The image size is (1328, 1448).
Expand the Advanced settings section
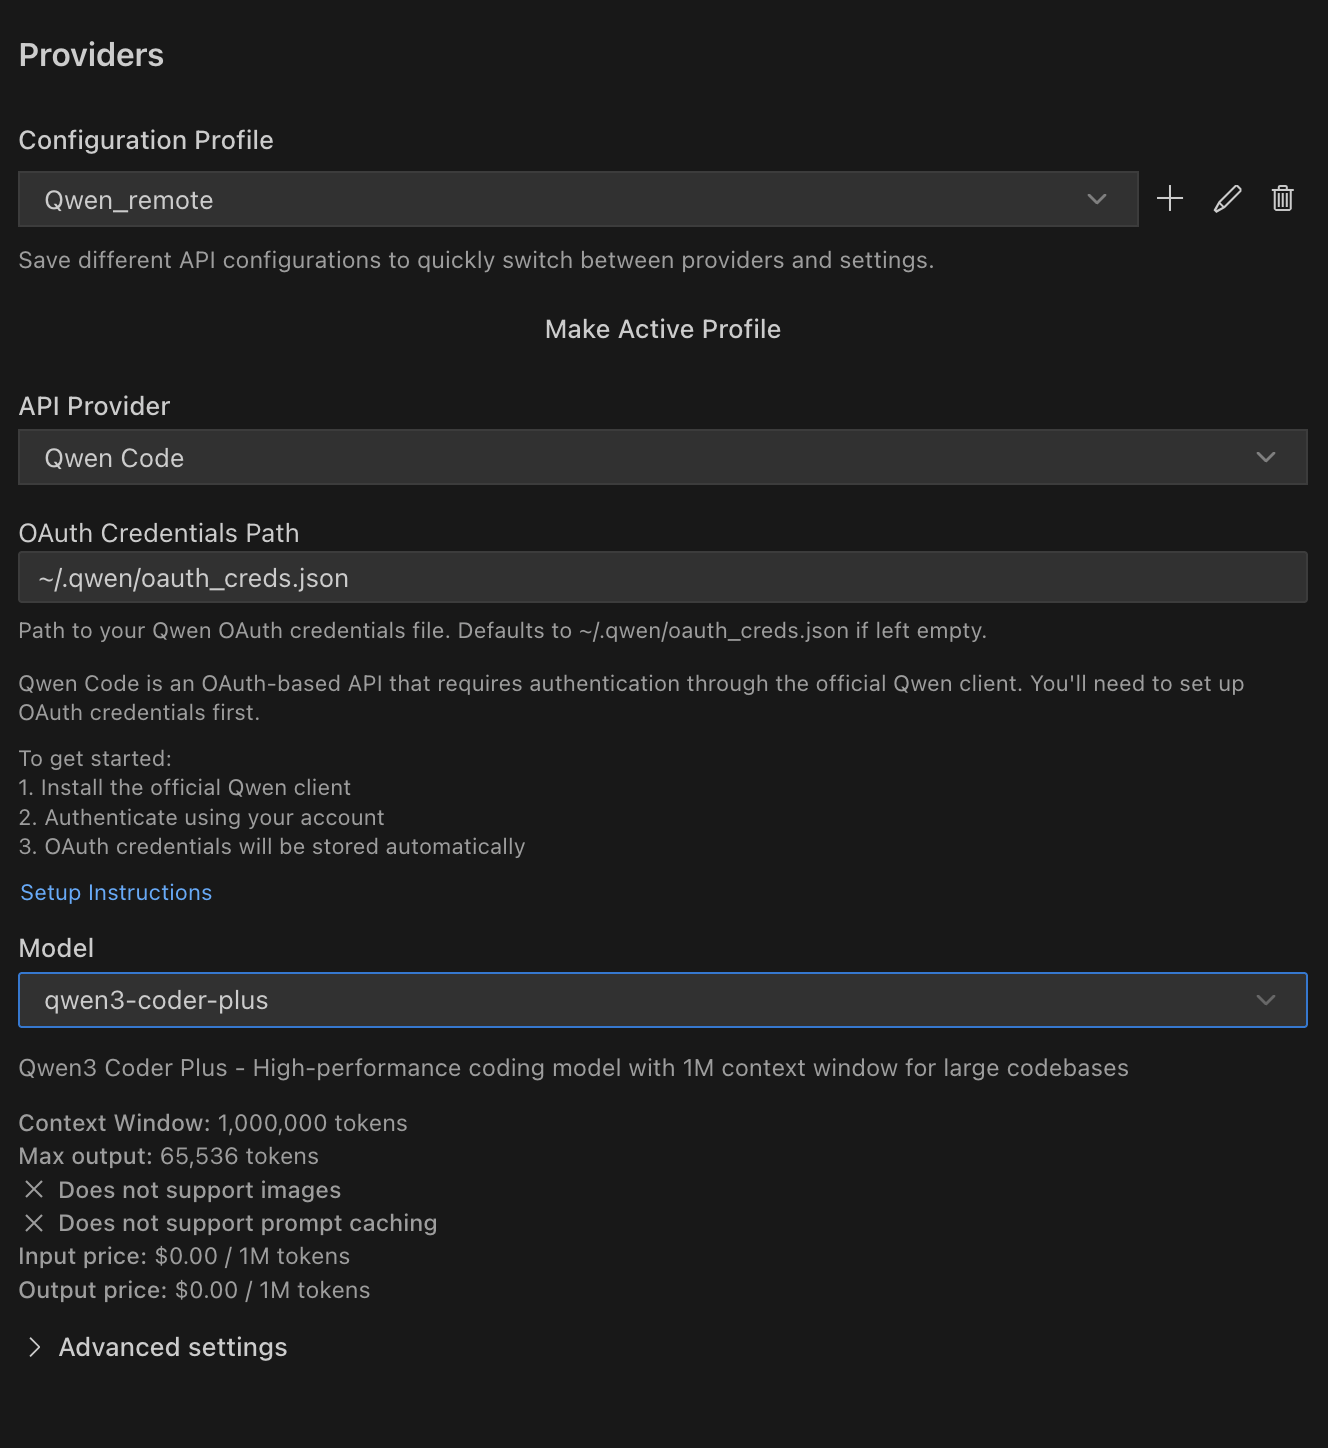tap(172, 1347)
